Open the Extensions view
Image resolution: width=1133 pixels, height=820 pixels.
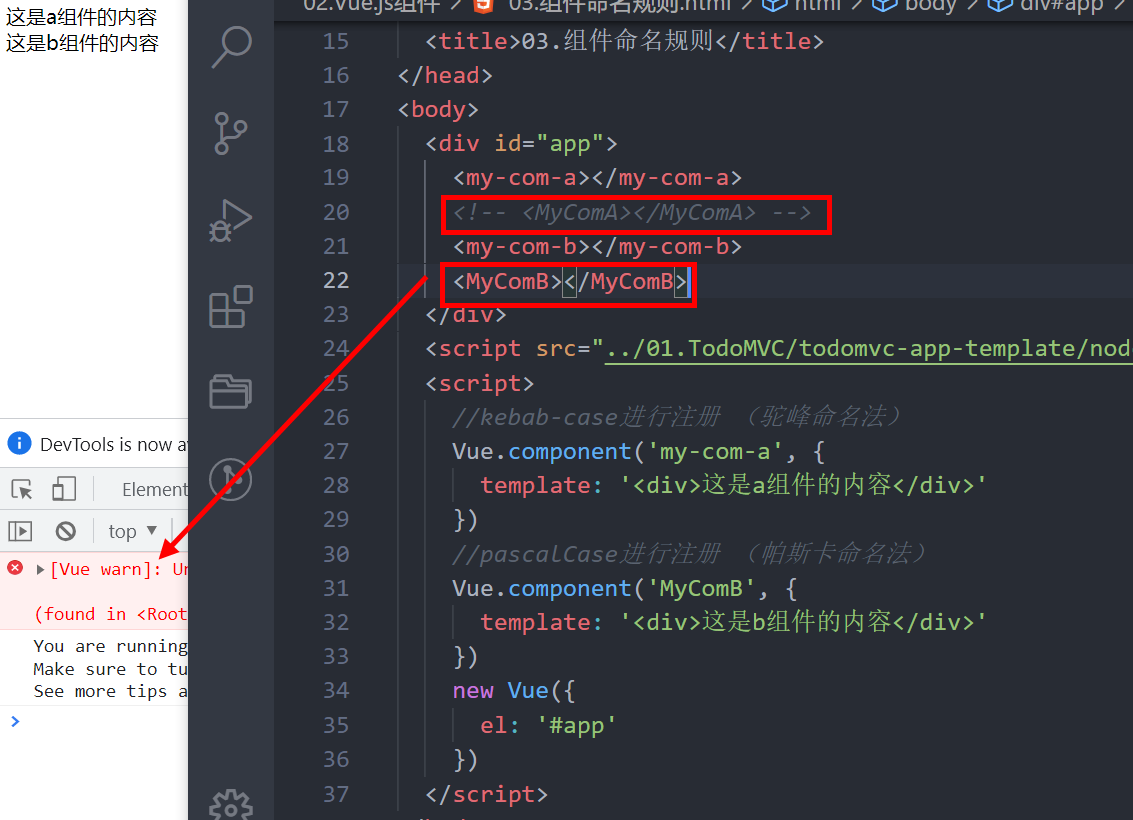tap(231, 307)
